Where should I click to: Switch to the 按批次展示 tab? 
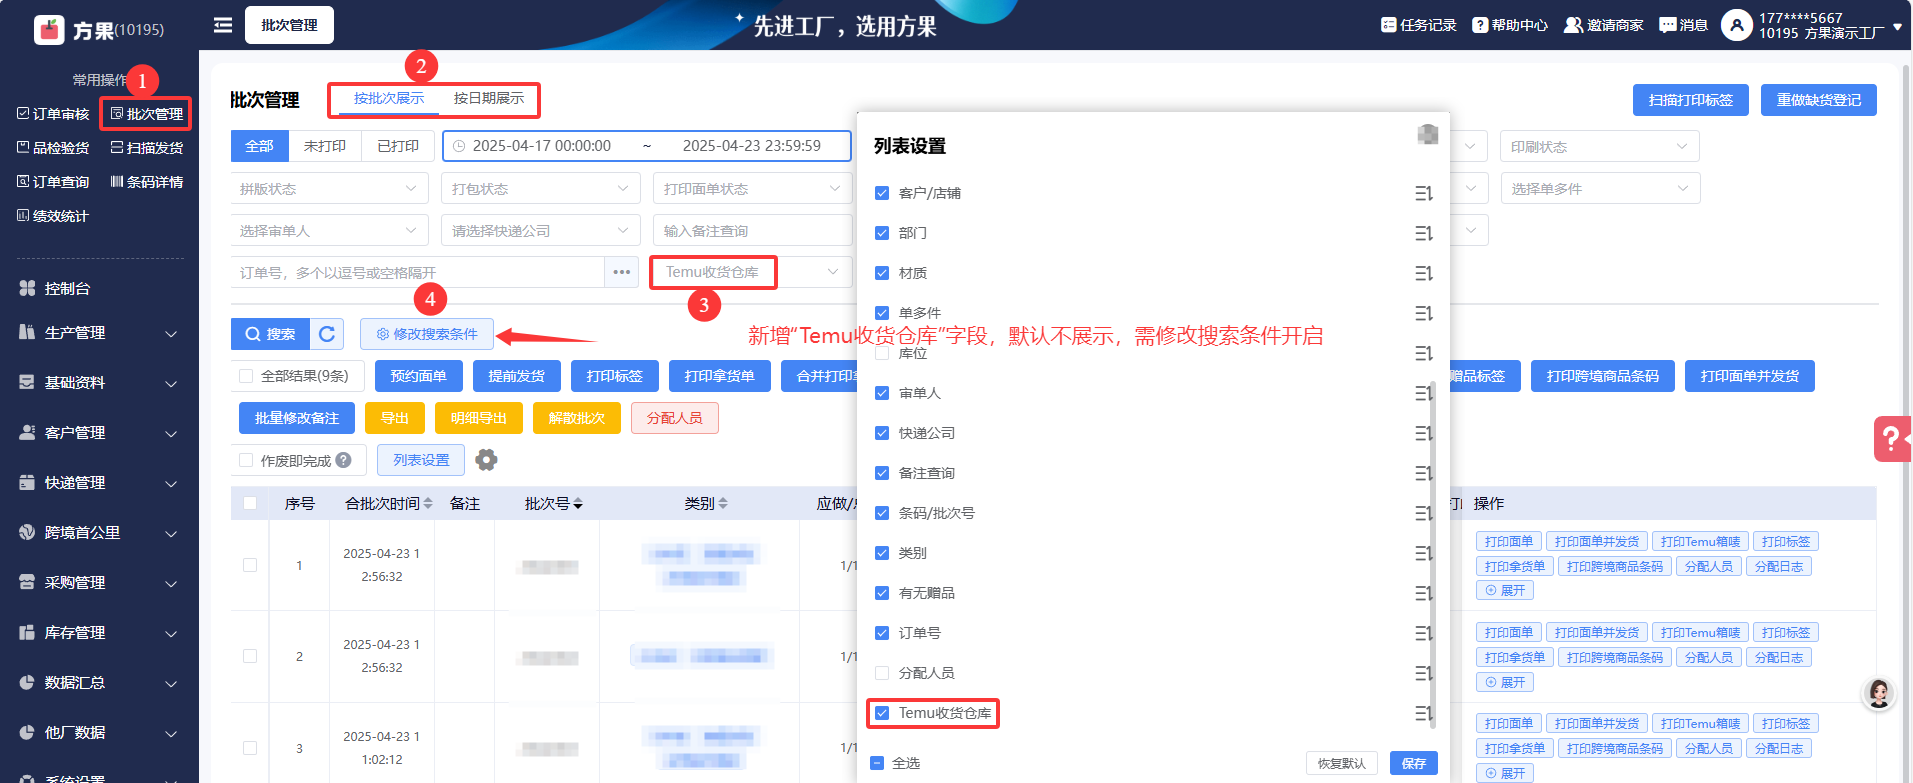pyautogui.click(x=389, y=98)
